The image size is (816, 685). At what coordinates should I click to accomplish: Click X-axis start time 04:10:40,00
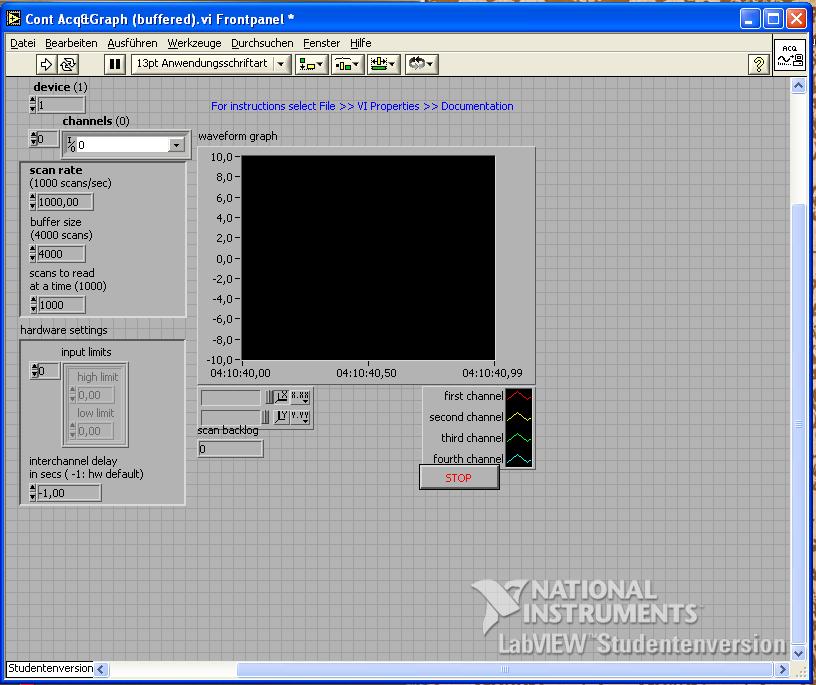point(240,373)
